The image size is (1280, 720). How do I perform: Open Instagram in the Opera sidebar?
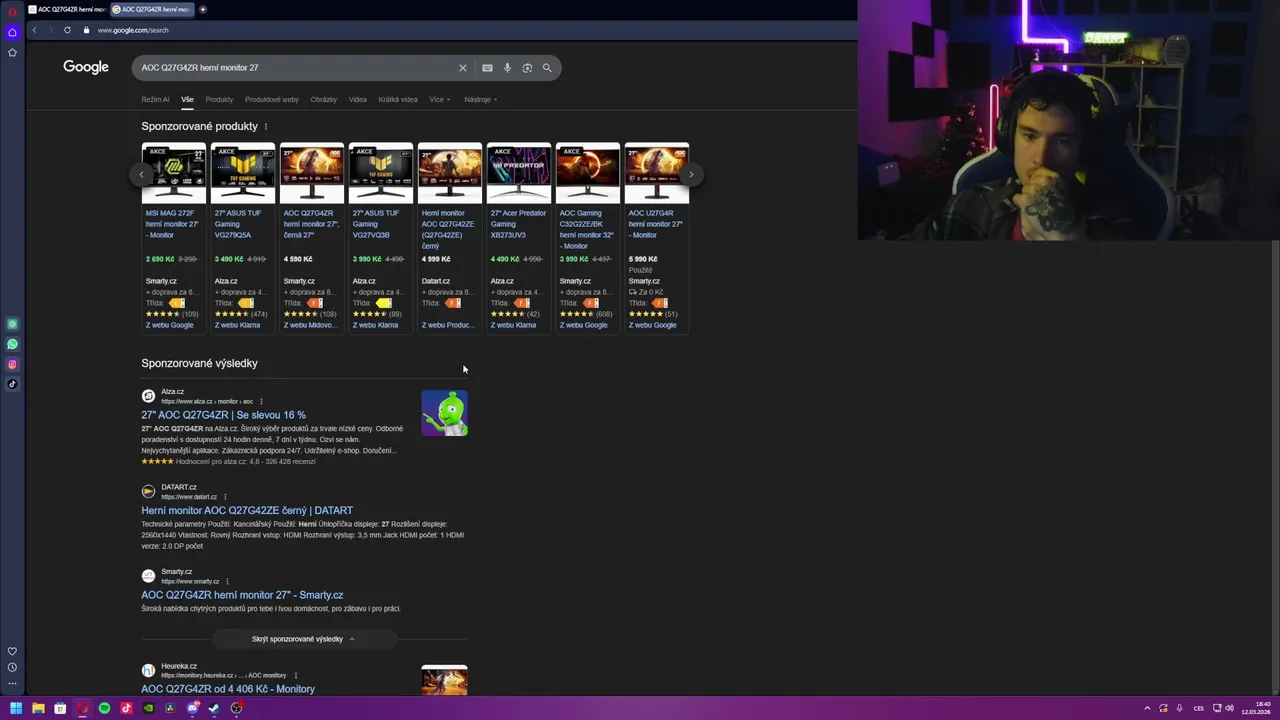[x=12, y=364]
